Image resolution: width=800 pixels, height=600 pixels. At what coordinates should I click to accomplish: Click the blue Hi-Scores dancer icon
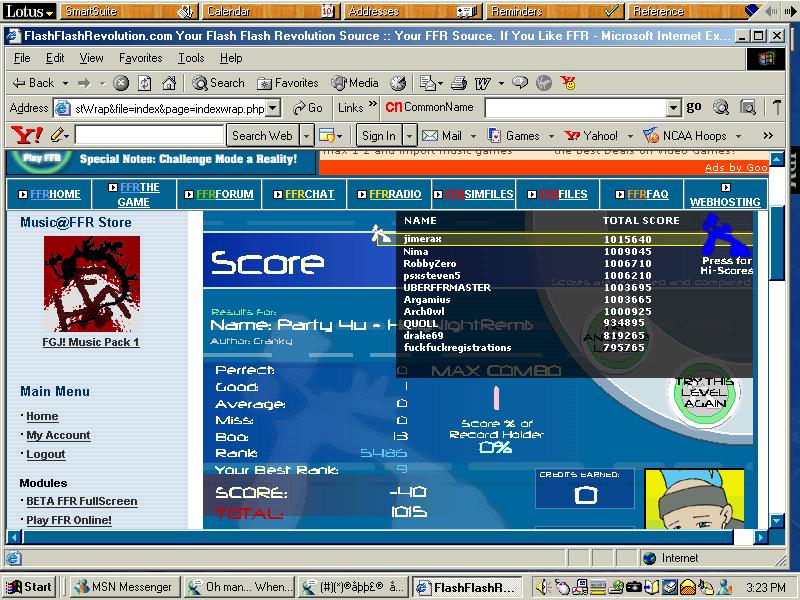(x=725, y=234)
